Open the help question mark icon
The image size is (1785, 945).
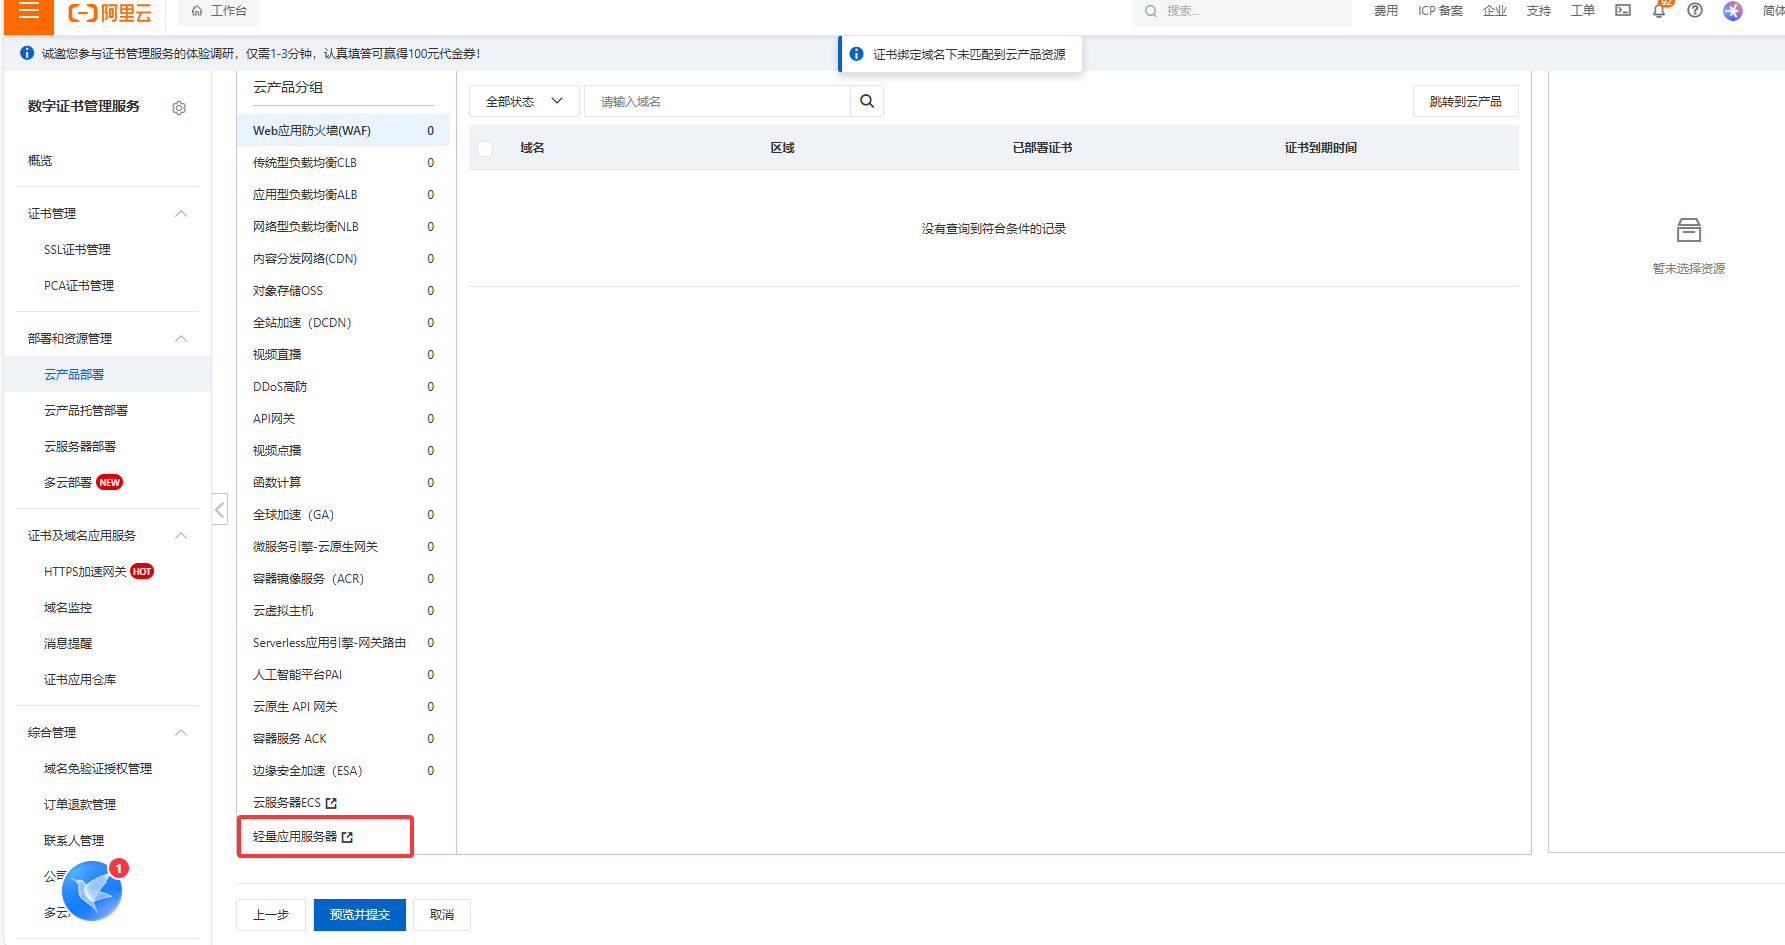pyautogui.click(x=1695, y=11)
